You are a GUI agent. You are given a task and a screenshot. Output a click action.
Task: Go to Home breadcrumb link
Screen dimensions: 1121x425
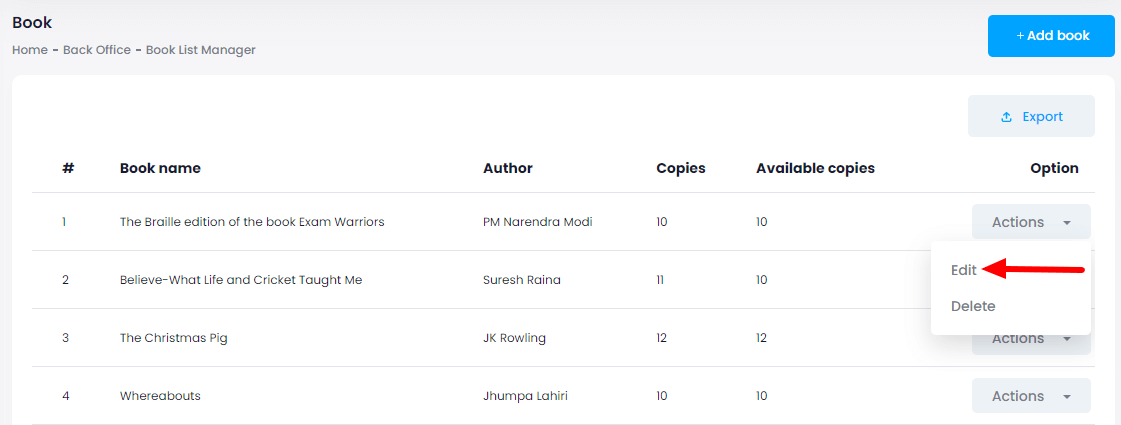click(x=29, y=50)
